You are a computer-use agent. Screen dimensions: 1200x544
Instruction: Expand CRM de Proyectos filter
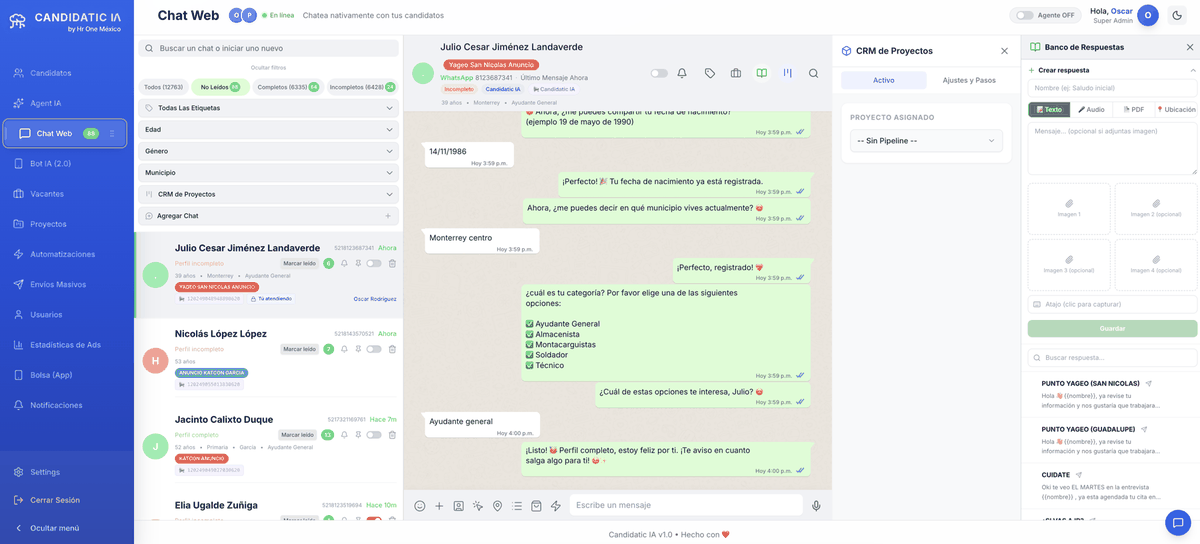tap(268, 194)
